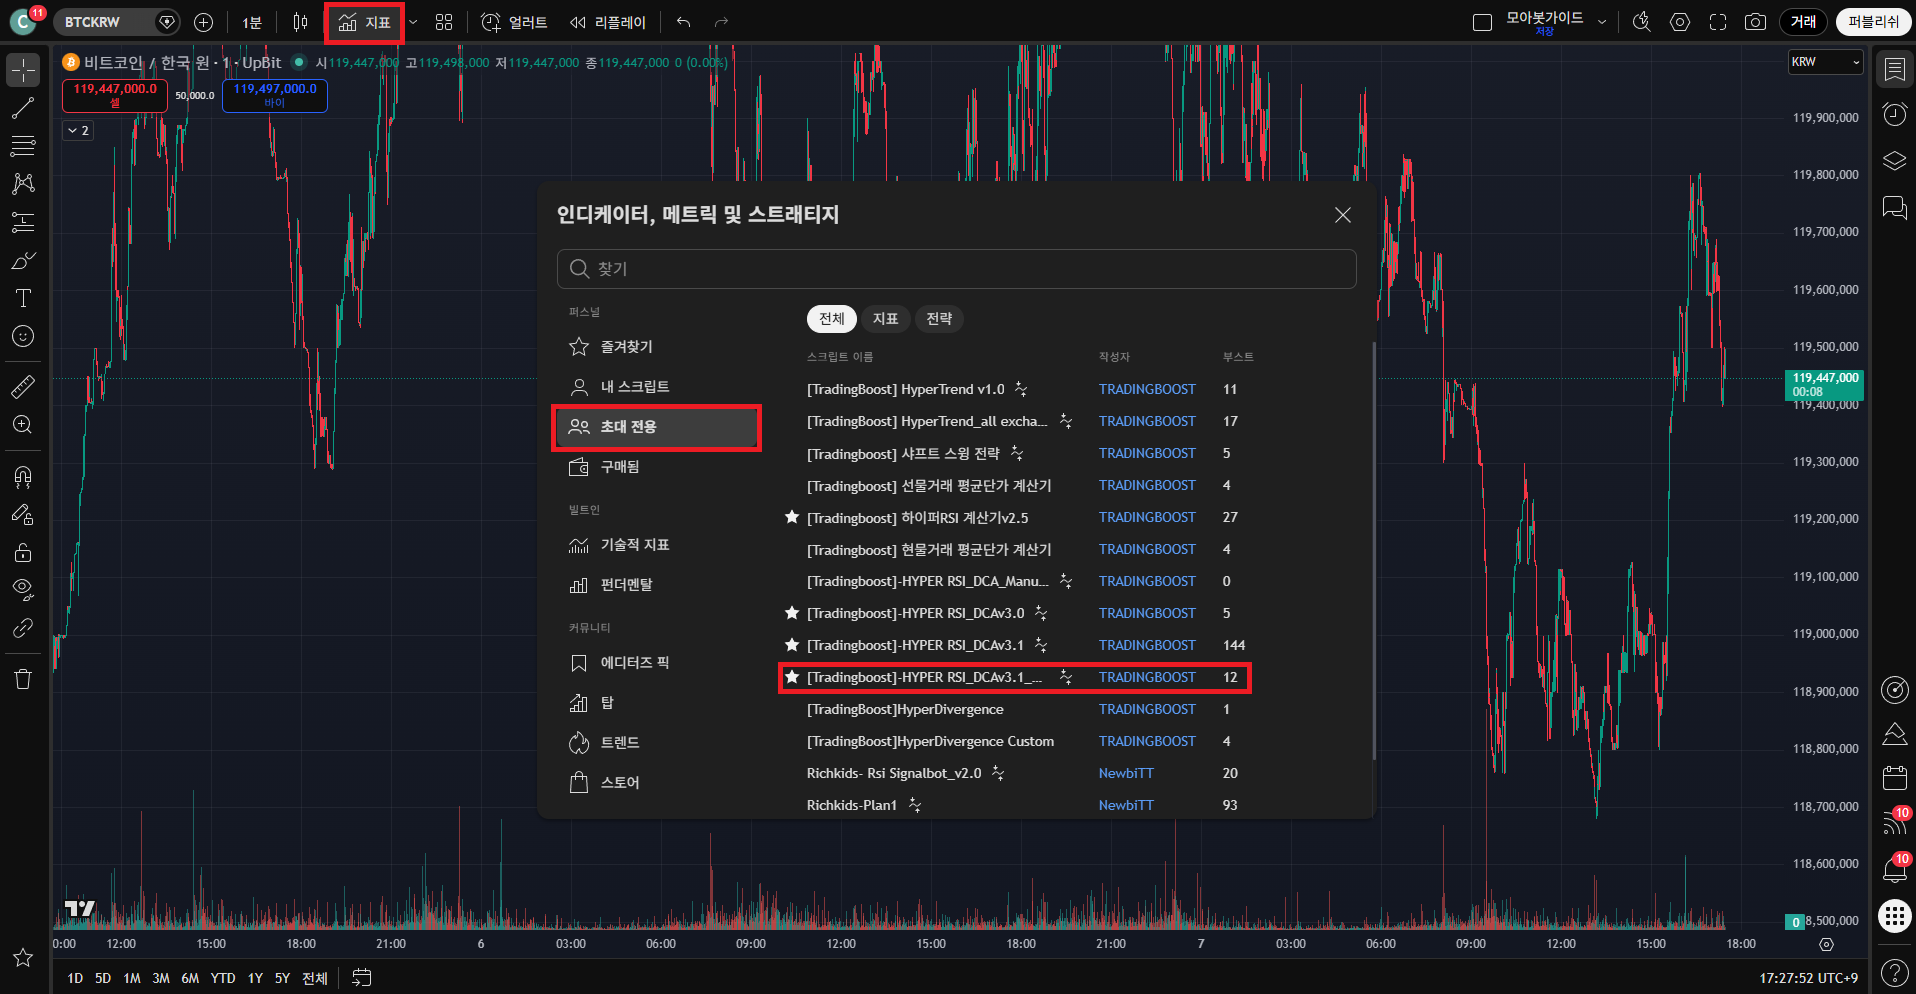The image size is (1916, 994).
Task: Open the forecasting and measurement tools
Action: pos(23,222)
